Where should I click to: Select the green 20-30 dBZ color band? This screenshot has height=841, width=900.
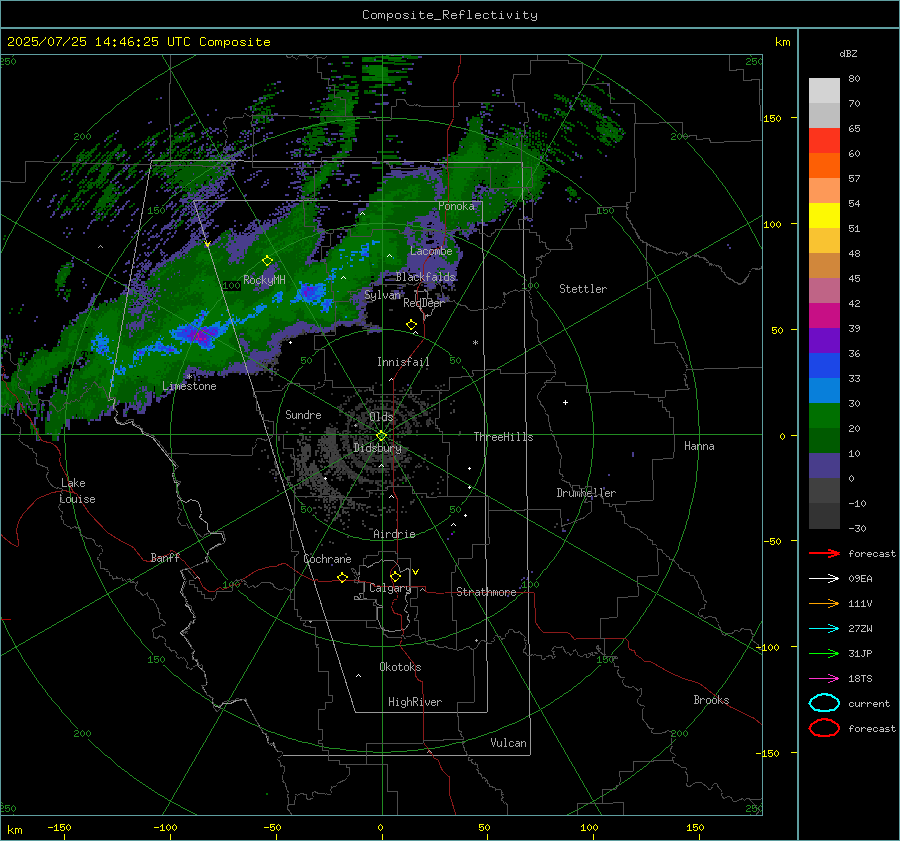824,415
